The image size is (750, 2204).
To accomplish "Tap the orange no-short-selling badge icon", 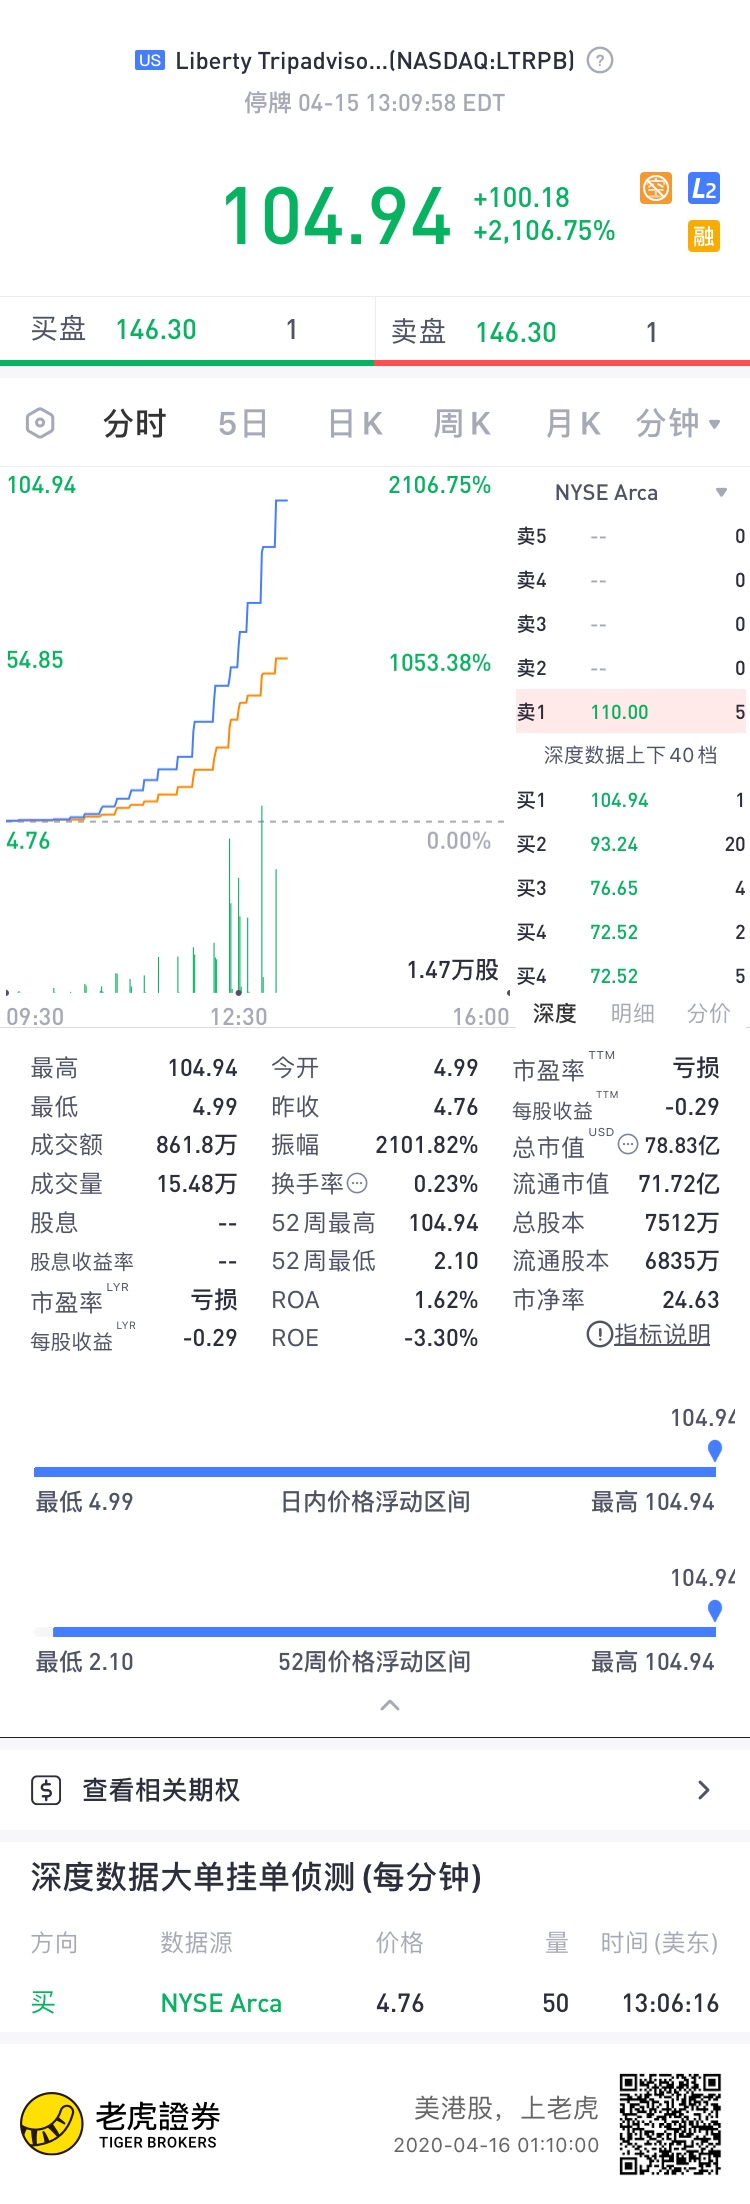I will coord(656,187).
